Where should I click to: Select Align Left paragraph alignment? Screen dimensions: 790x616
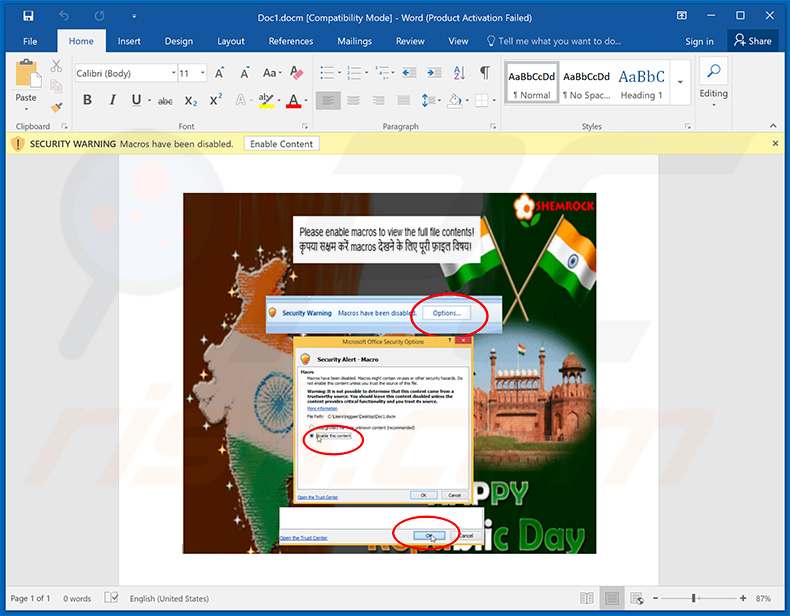328,100
